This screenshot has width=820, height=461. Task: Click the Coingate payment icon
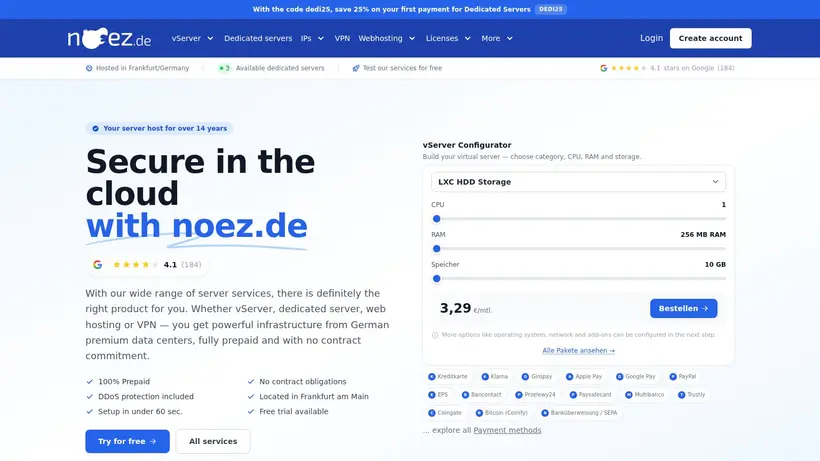[432, 413]
